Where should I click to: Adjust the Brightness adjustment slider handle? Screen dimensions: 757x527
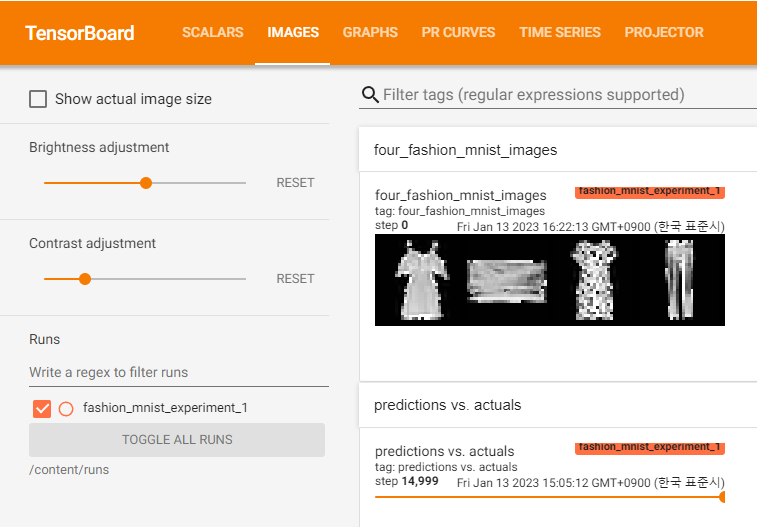146,183
